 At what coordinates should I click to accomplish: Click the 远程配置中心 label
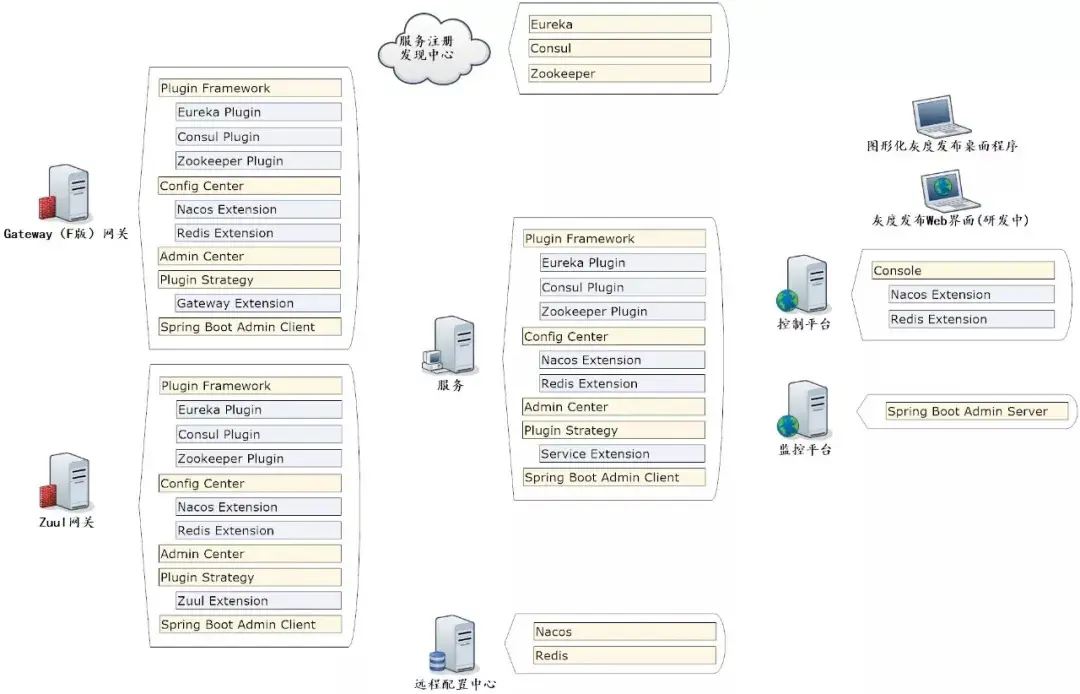pos(455,684)
